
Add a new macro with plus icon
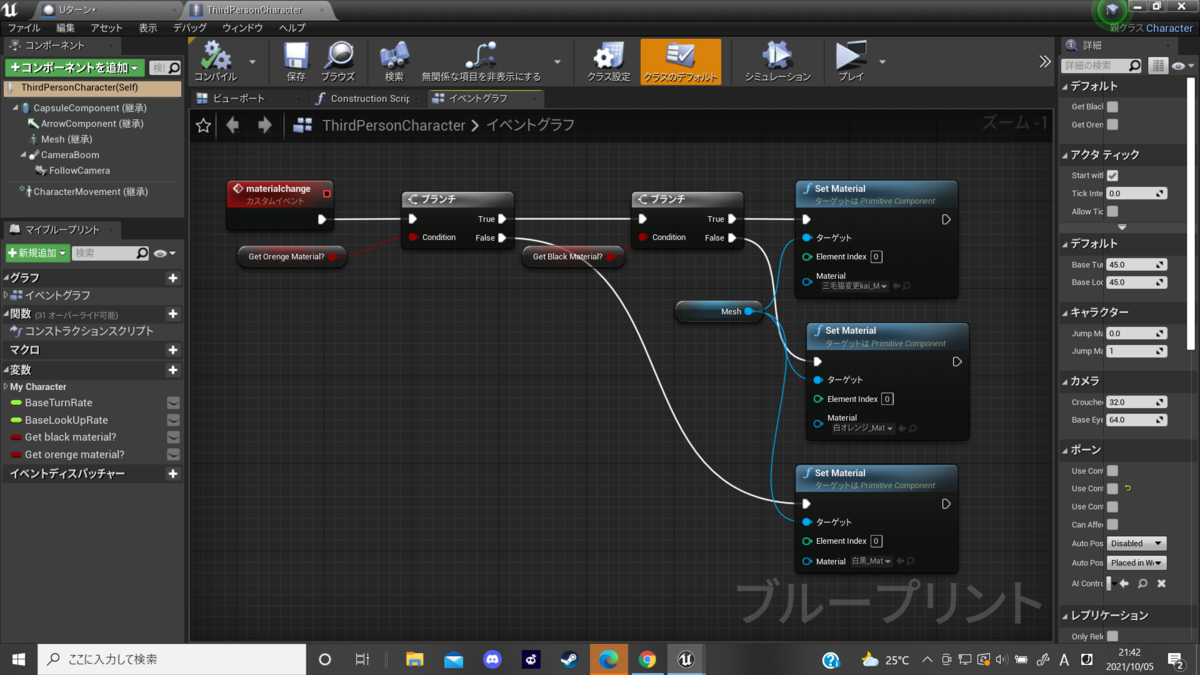(173, 350)
